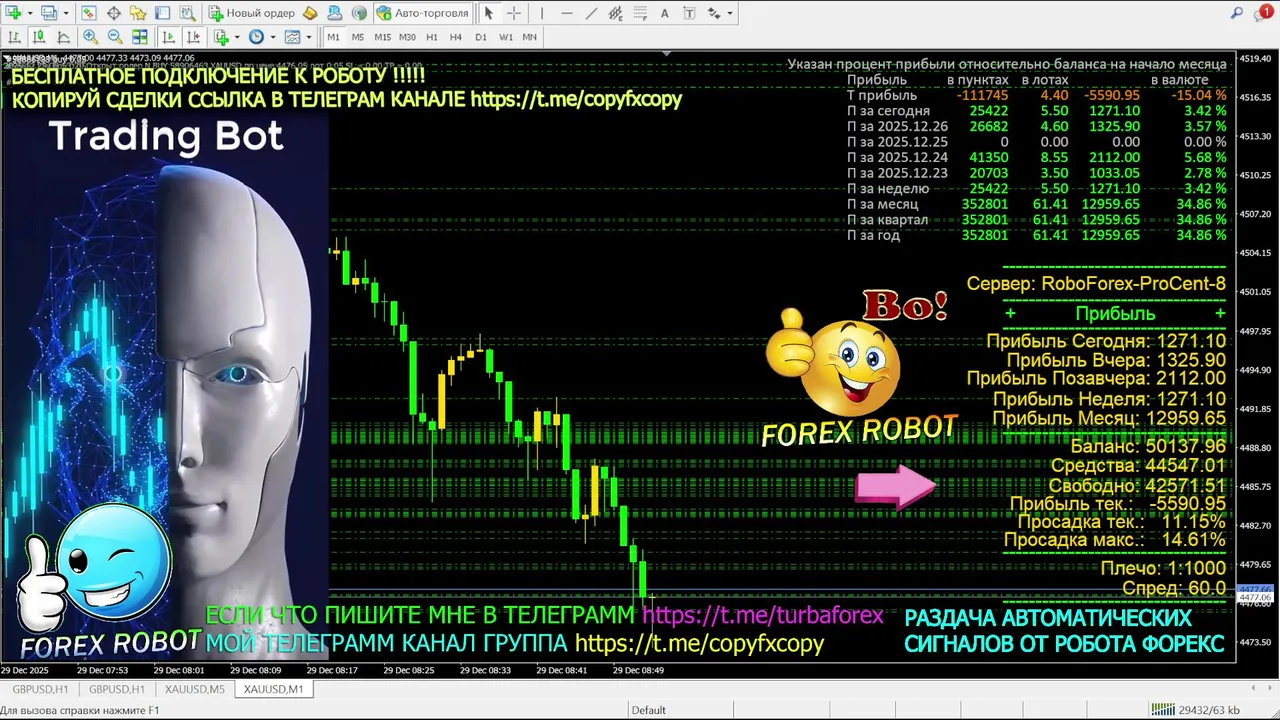Viewport: 1280px width, 720px height.
Task: Select the Text Label tool
Action: pyautogui.click(x=690, y=13)
